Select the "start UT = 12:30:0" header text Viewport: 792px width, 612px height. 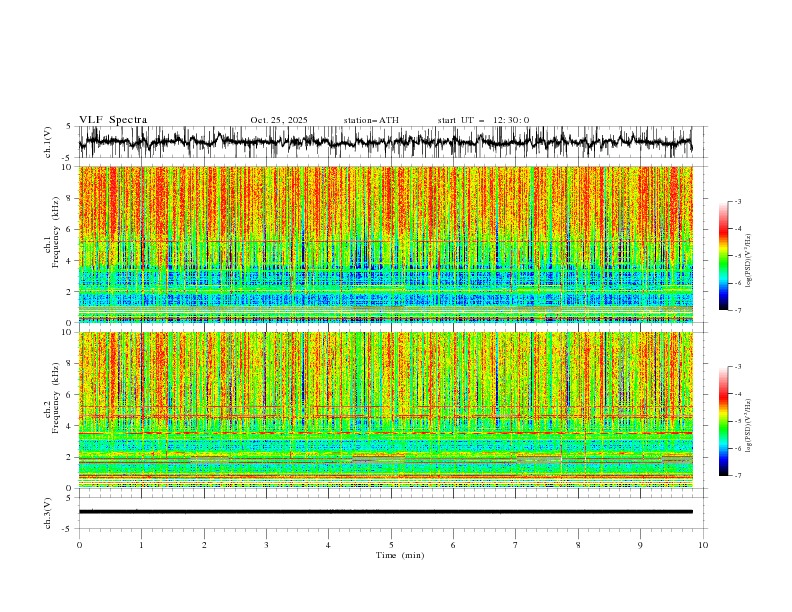(x=483, y=120)
